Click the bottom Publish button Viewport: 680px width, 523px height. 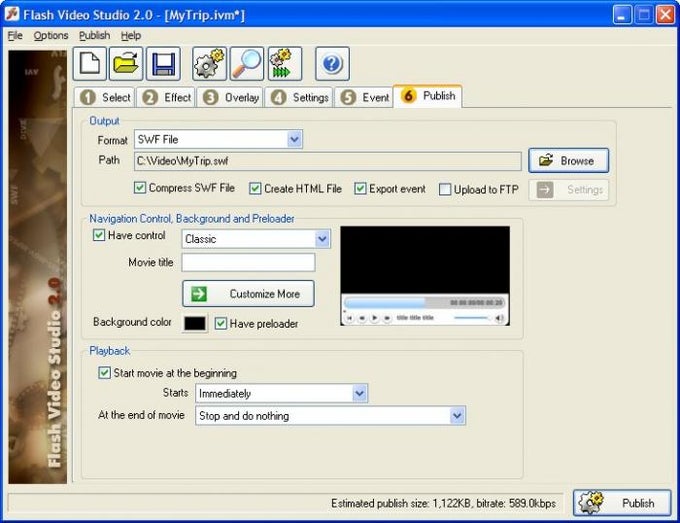[622, 503]
